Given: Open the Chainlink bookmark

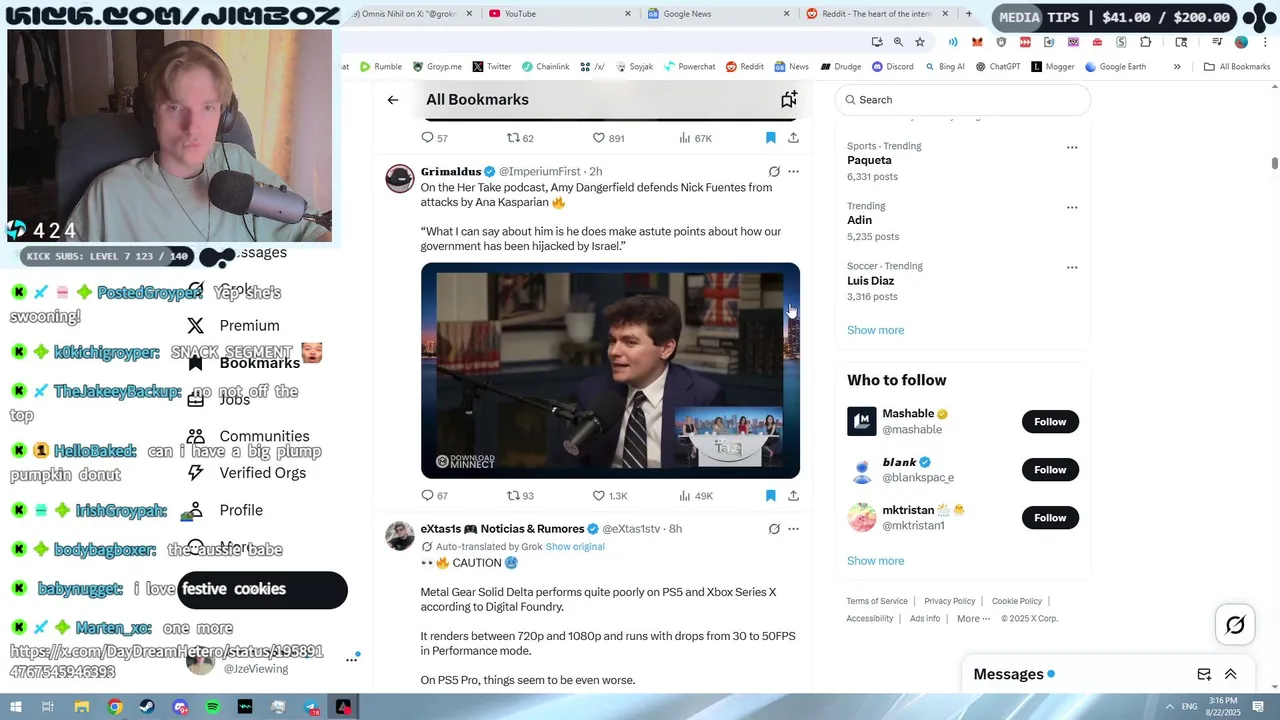Looking at the screenshot, I should [x=545, y=67].
